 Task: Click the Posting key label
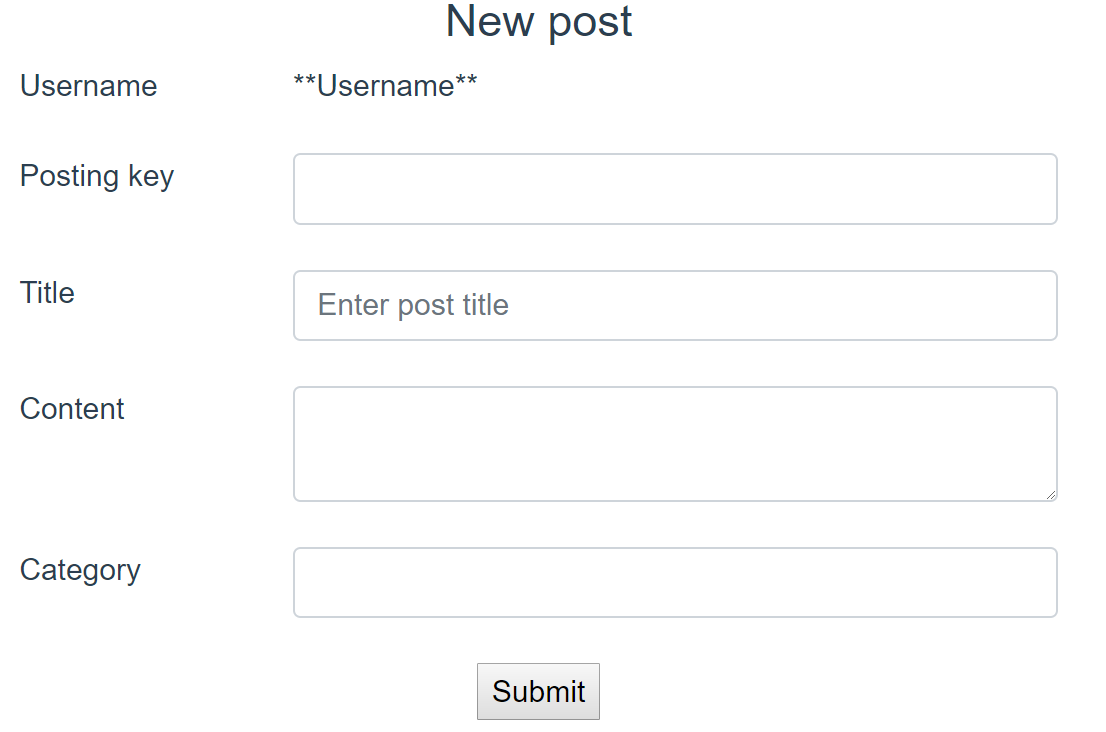tap(97, 176)
